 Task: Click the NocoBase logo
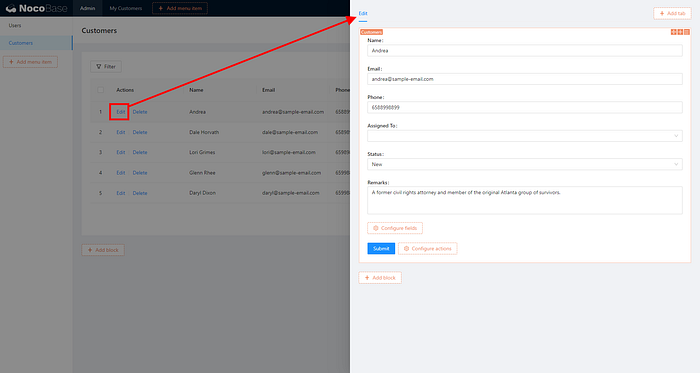pyautogui.click(x=36, y=8)
